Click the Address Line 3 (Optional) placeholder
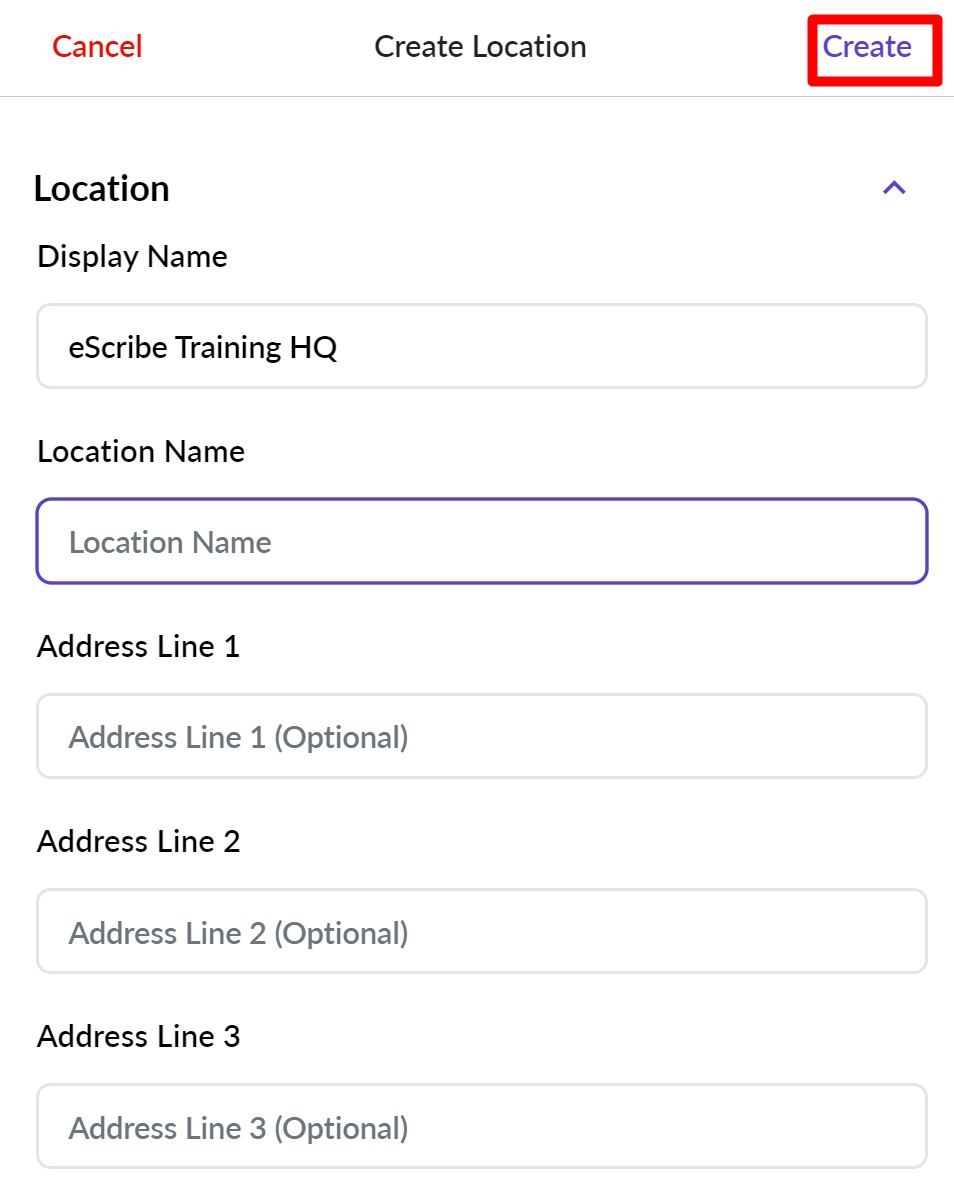 tap(238, 1128)
